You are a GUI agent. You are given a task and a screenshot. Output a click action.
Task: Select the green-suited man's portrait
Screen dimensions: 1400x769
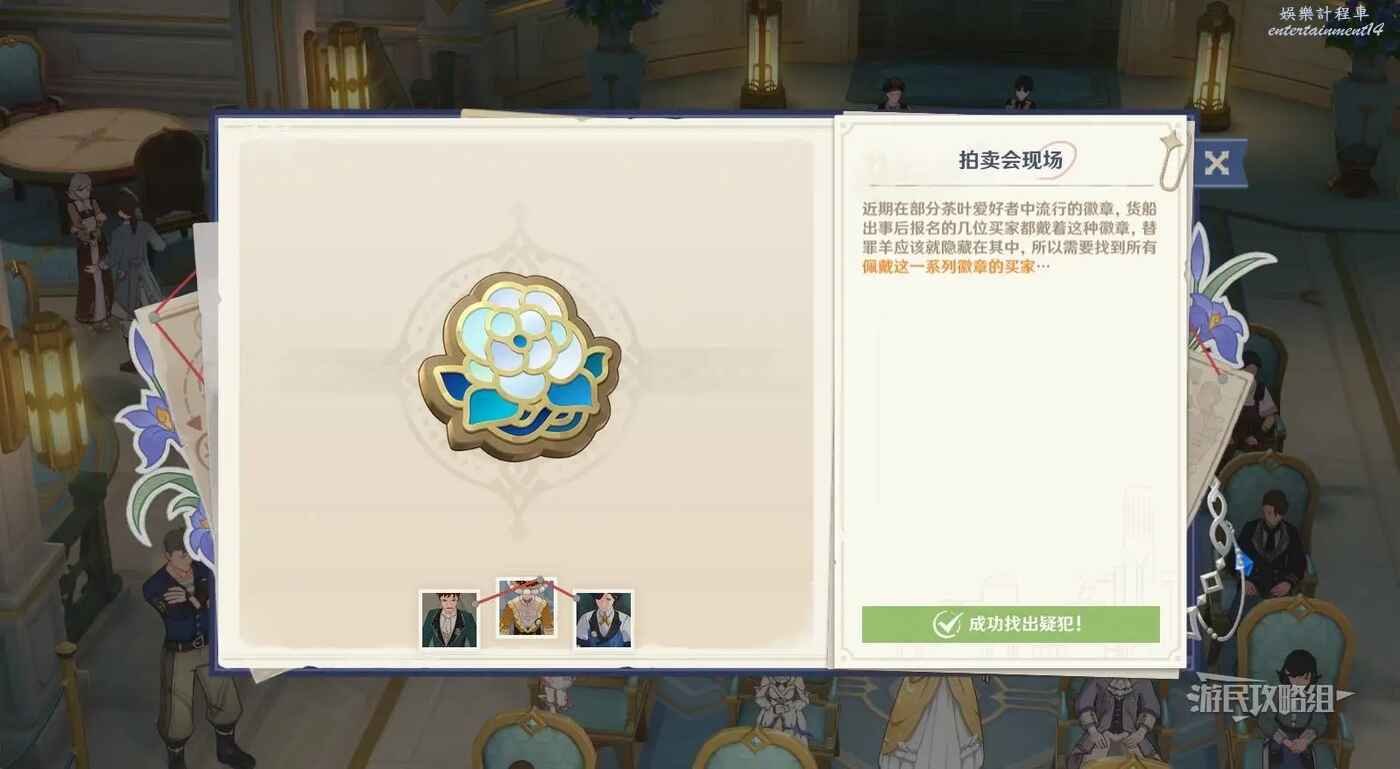[449, 619]
